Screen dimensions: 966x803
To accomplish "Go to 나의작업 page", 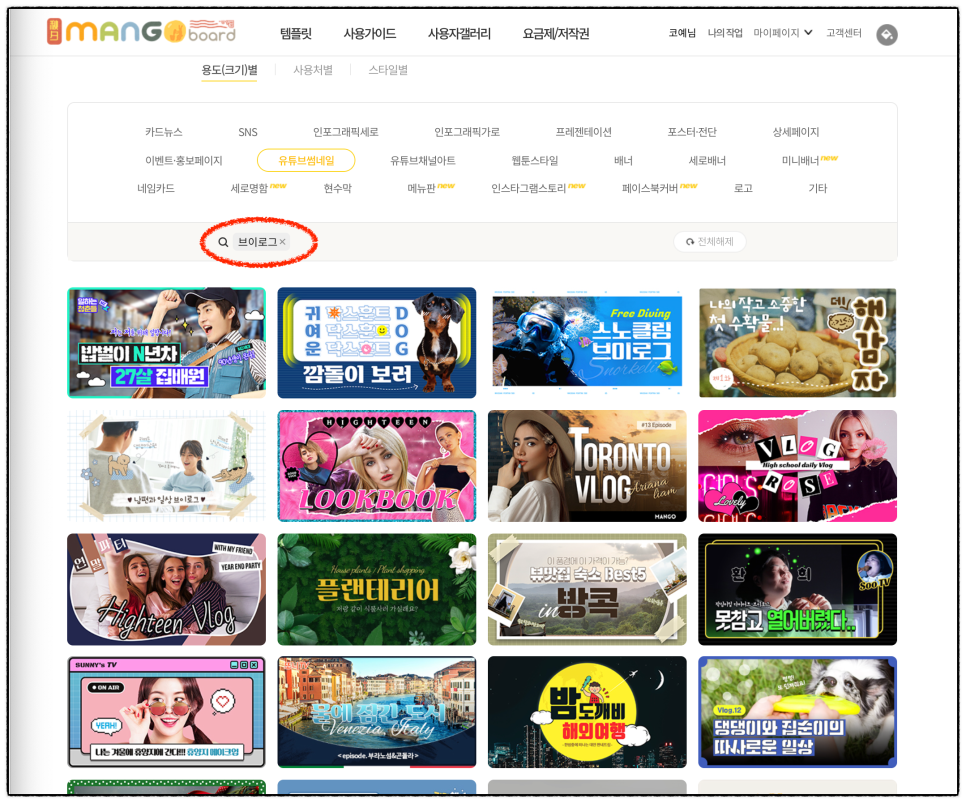I will click(725, 33).
